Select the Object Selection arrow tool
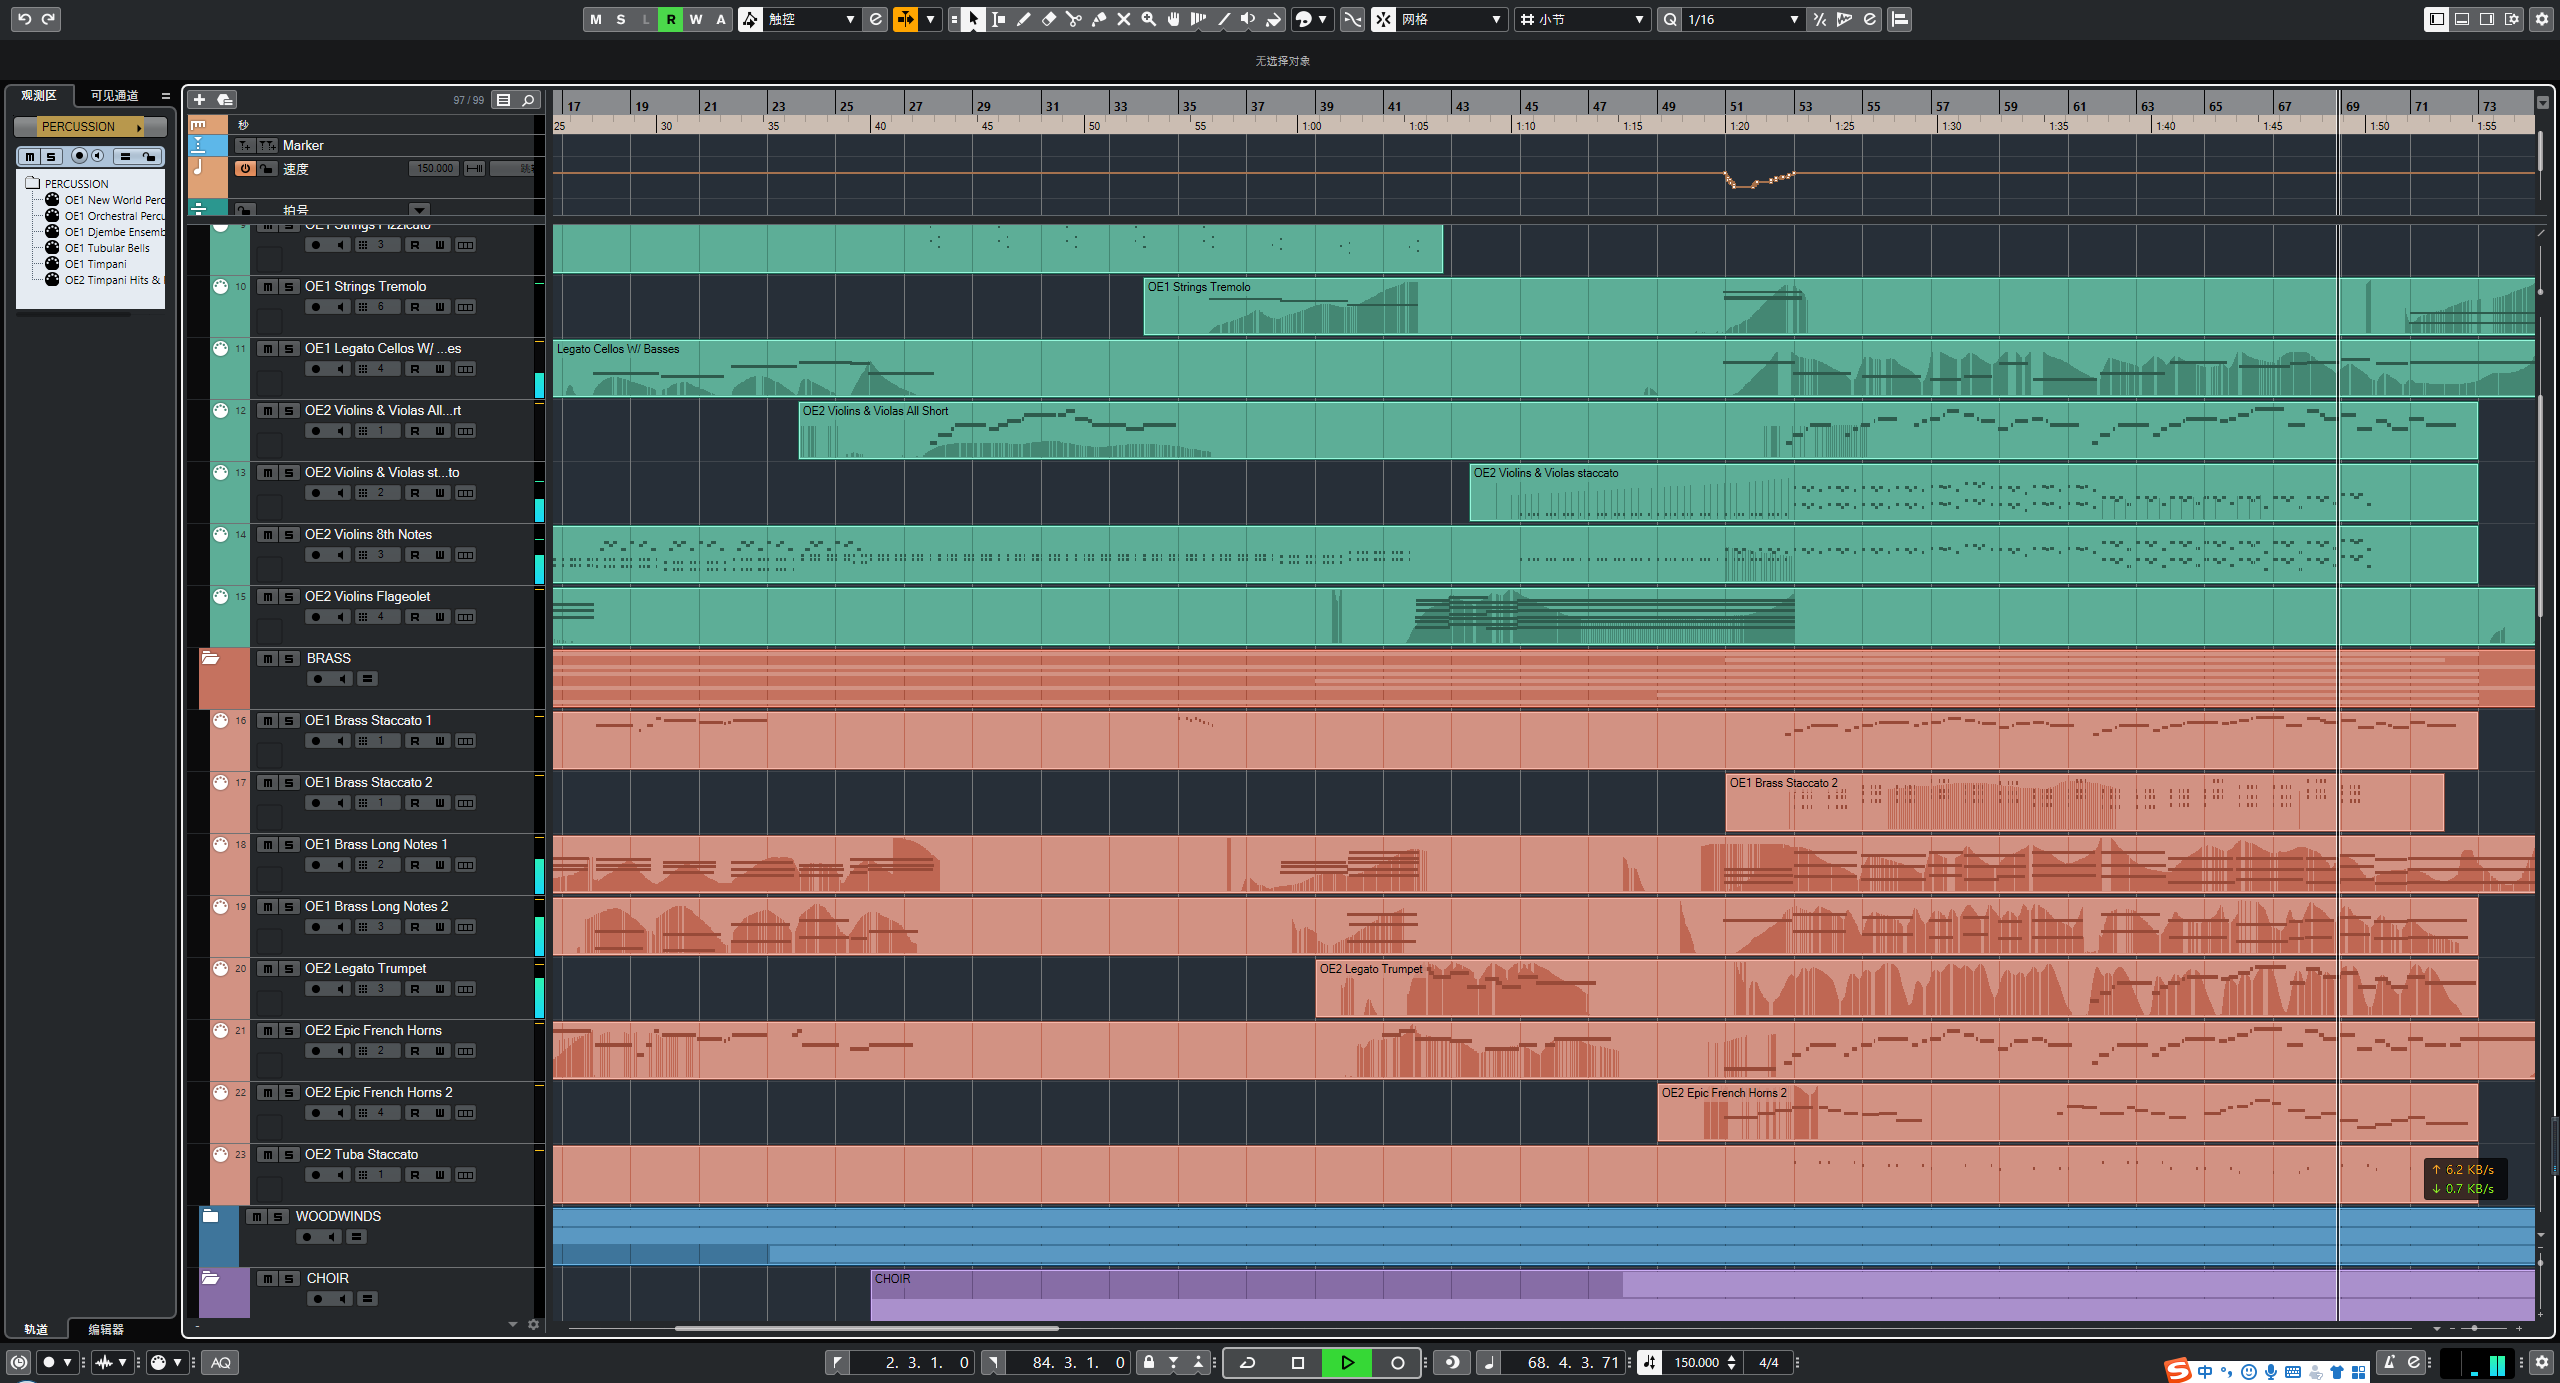 click(972, 18)
